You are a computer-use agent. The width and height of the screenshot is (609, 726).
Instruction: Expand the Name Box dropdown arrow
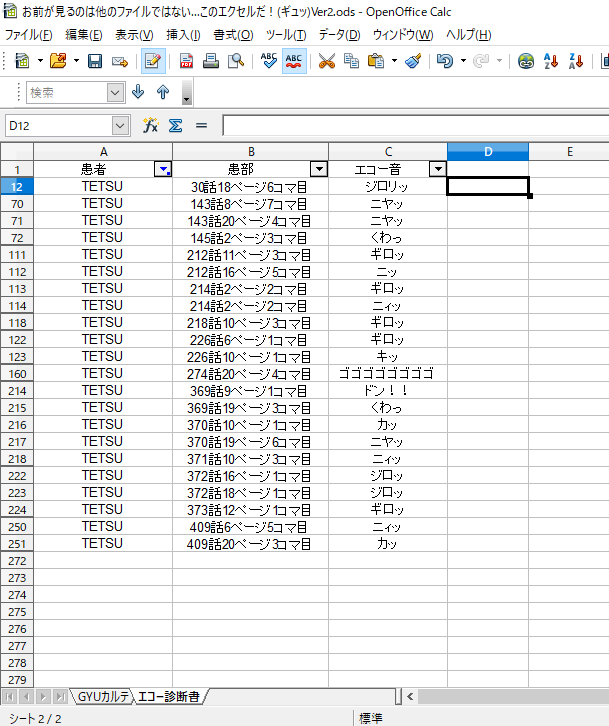click(120, 125)
